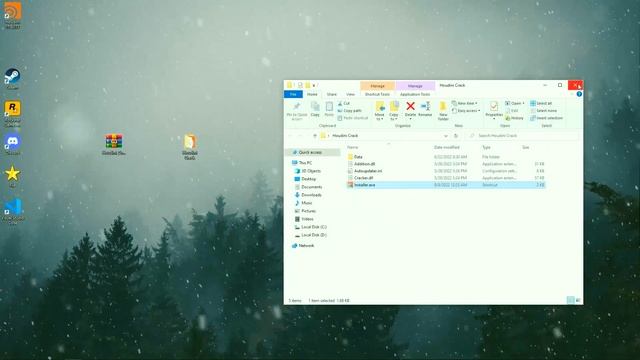This screenshot has width=640, height=360.
Task: Switch to large icons view via status bar
Action: click(x=578, y=300)
